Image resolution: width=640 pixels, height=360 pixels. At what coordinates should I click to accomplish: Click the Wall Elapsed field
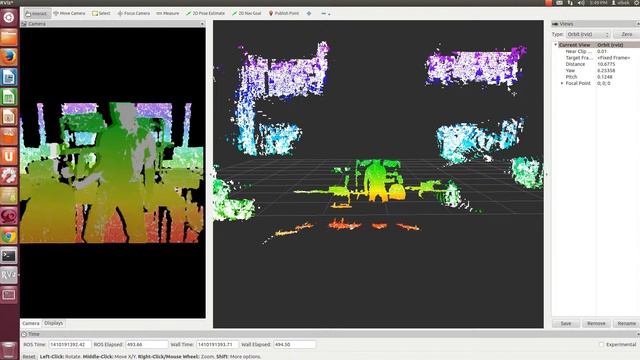[294, 345]
